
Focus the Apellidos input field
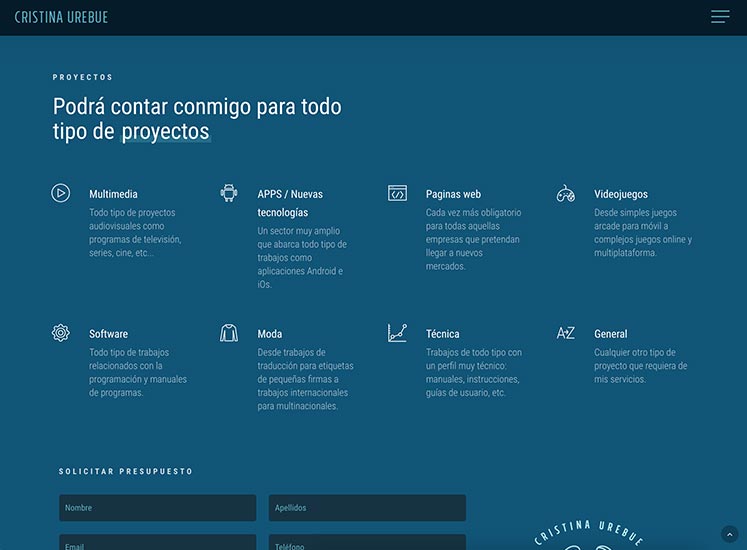coord(367,508)
